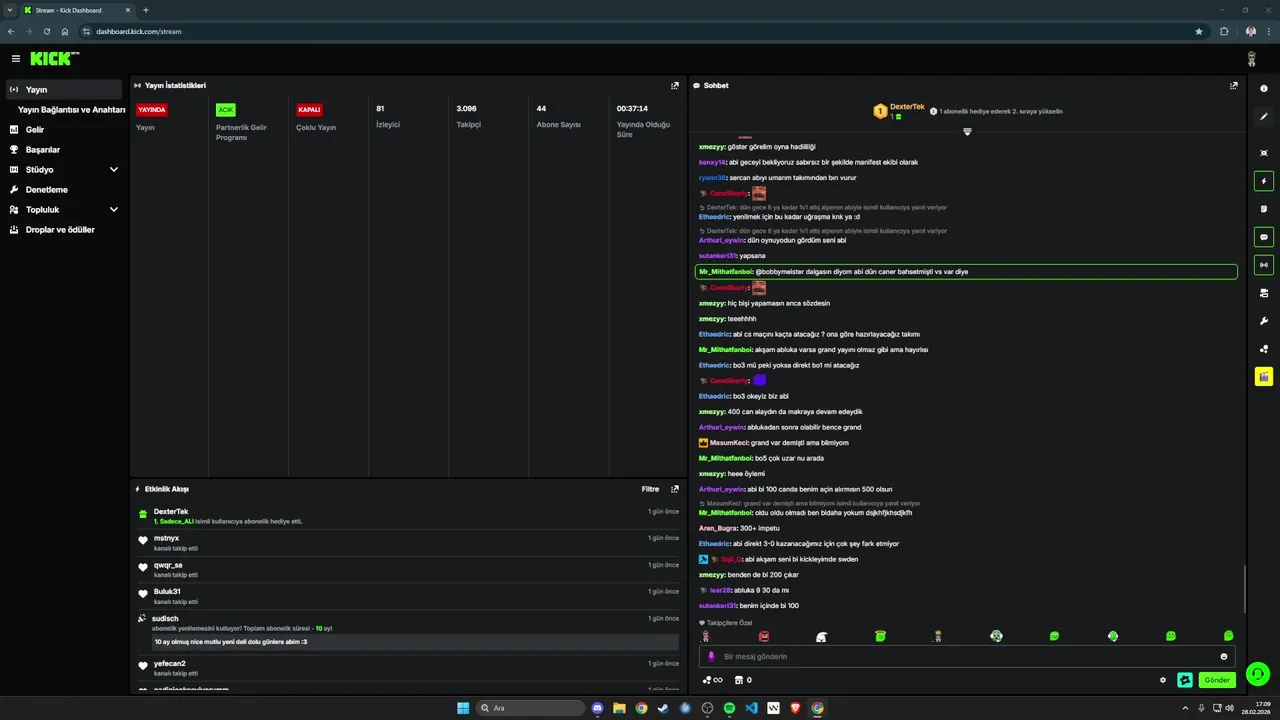Click the Windows Start button
The height and width of the screenshot is (720, 1280).
coord(463,708)
